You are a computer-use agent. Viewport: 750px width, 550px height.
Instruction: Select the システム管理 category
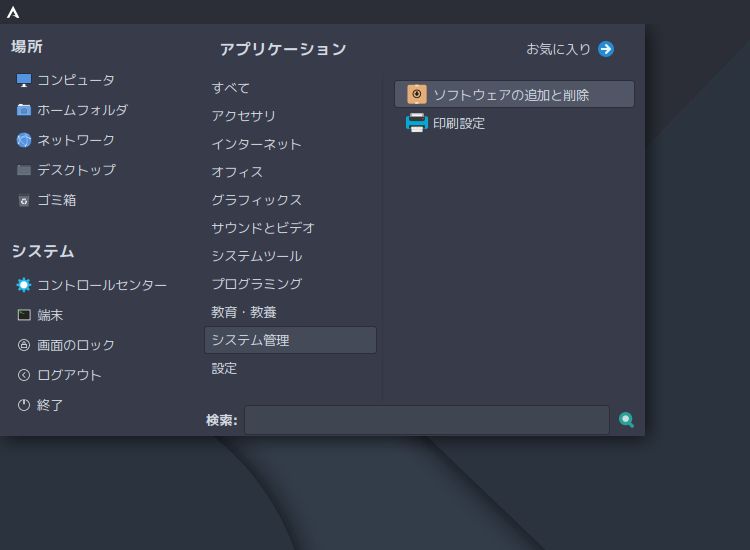click(x=290, y=340)
